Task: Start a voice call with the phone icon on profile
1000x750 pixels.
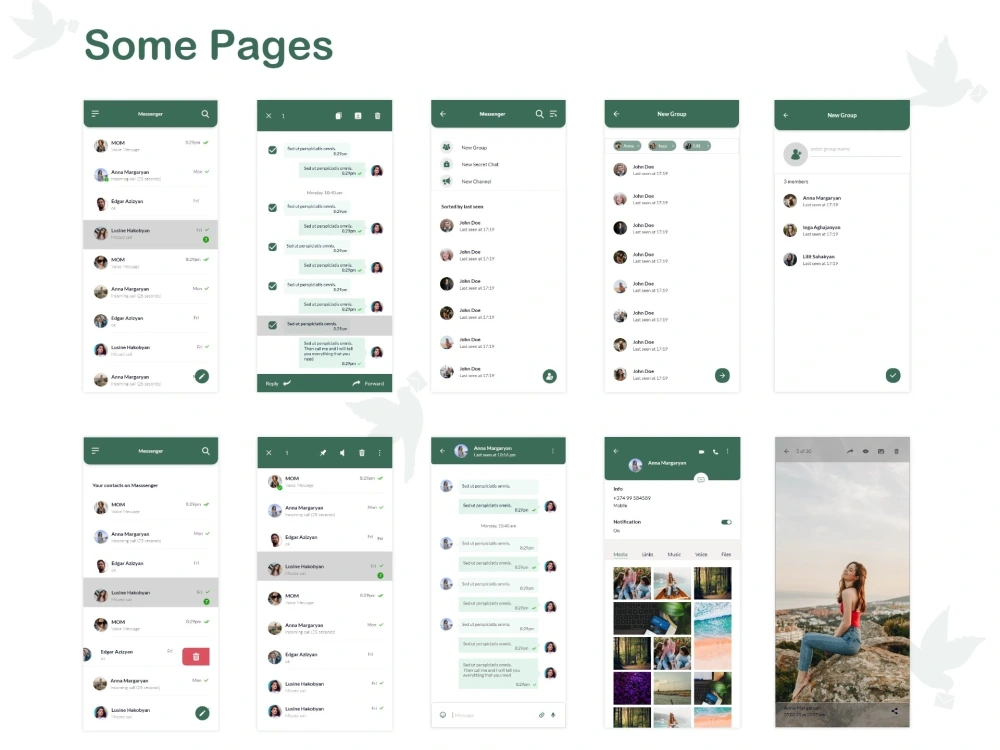Action: 716,452
